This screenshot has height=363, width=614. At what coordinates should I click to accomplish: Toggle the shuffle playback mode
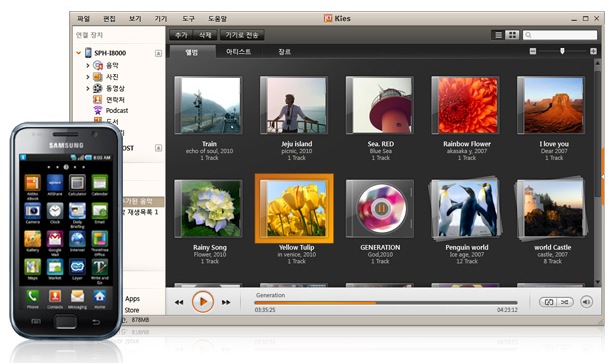pos(565,302)
